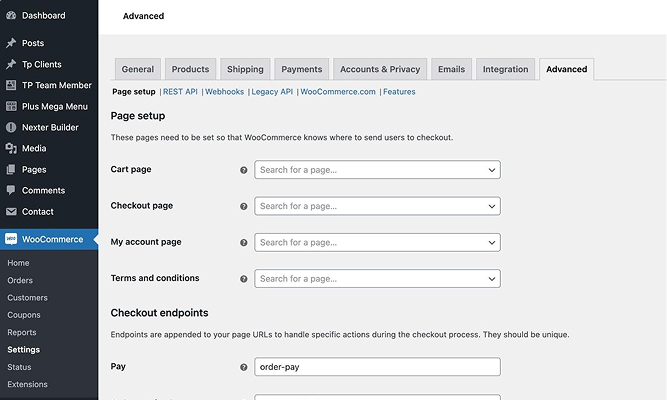Click the Tp Clients pushpin icon

[11, 64]
